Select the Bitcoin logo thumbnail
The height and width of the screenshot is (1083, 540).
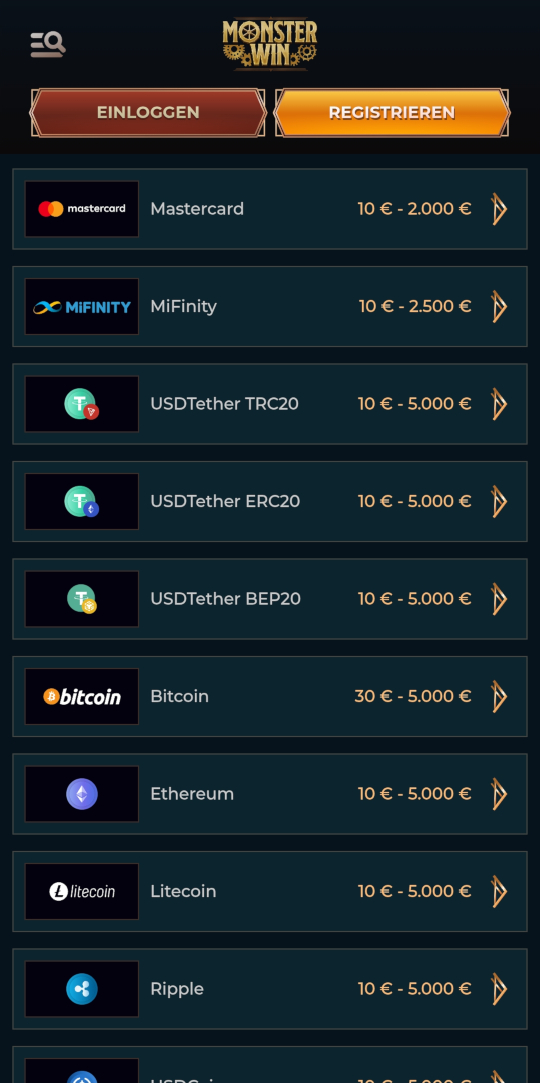coord(81,696)
